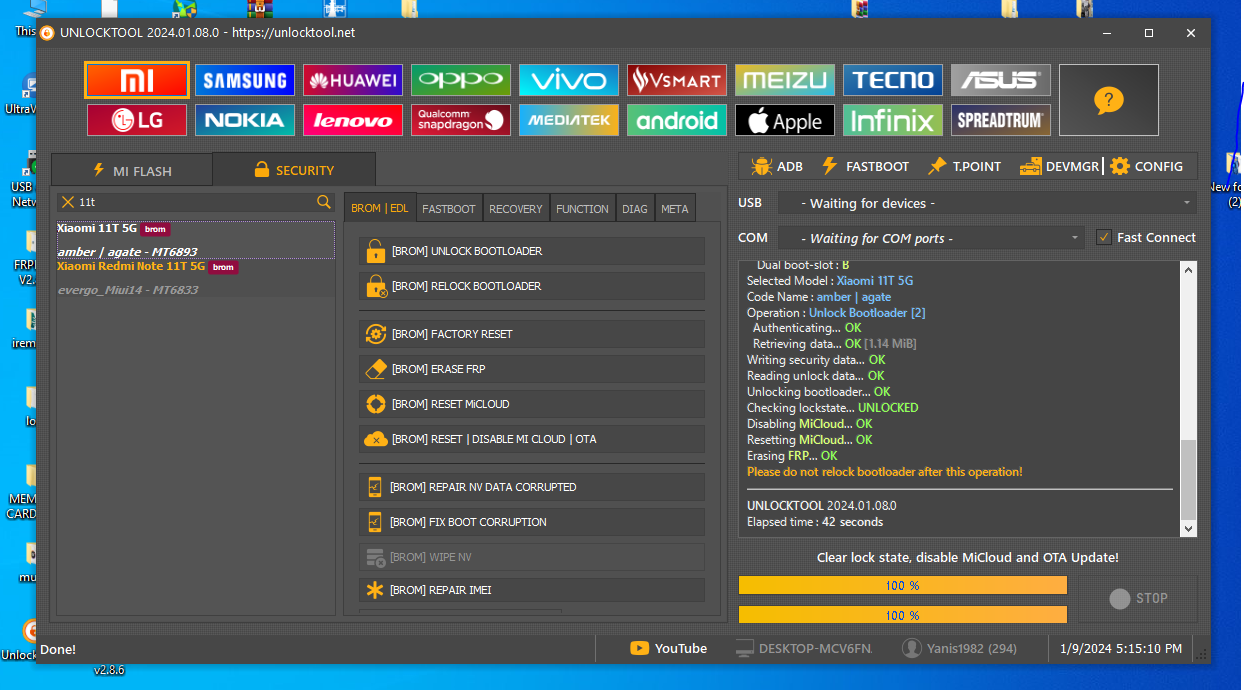This screenshot has height=690, width=1244.
Task: Click the ADB toolbar button
Action: (777, 166)
